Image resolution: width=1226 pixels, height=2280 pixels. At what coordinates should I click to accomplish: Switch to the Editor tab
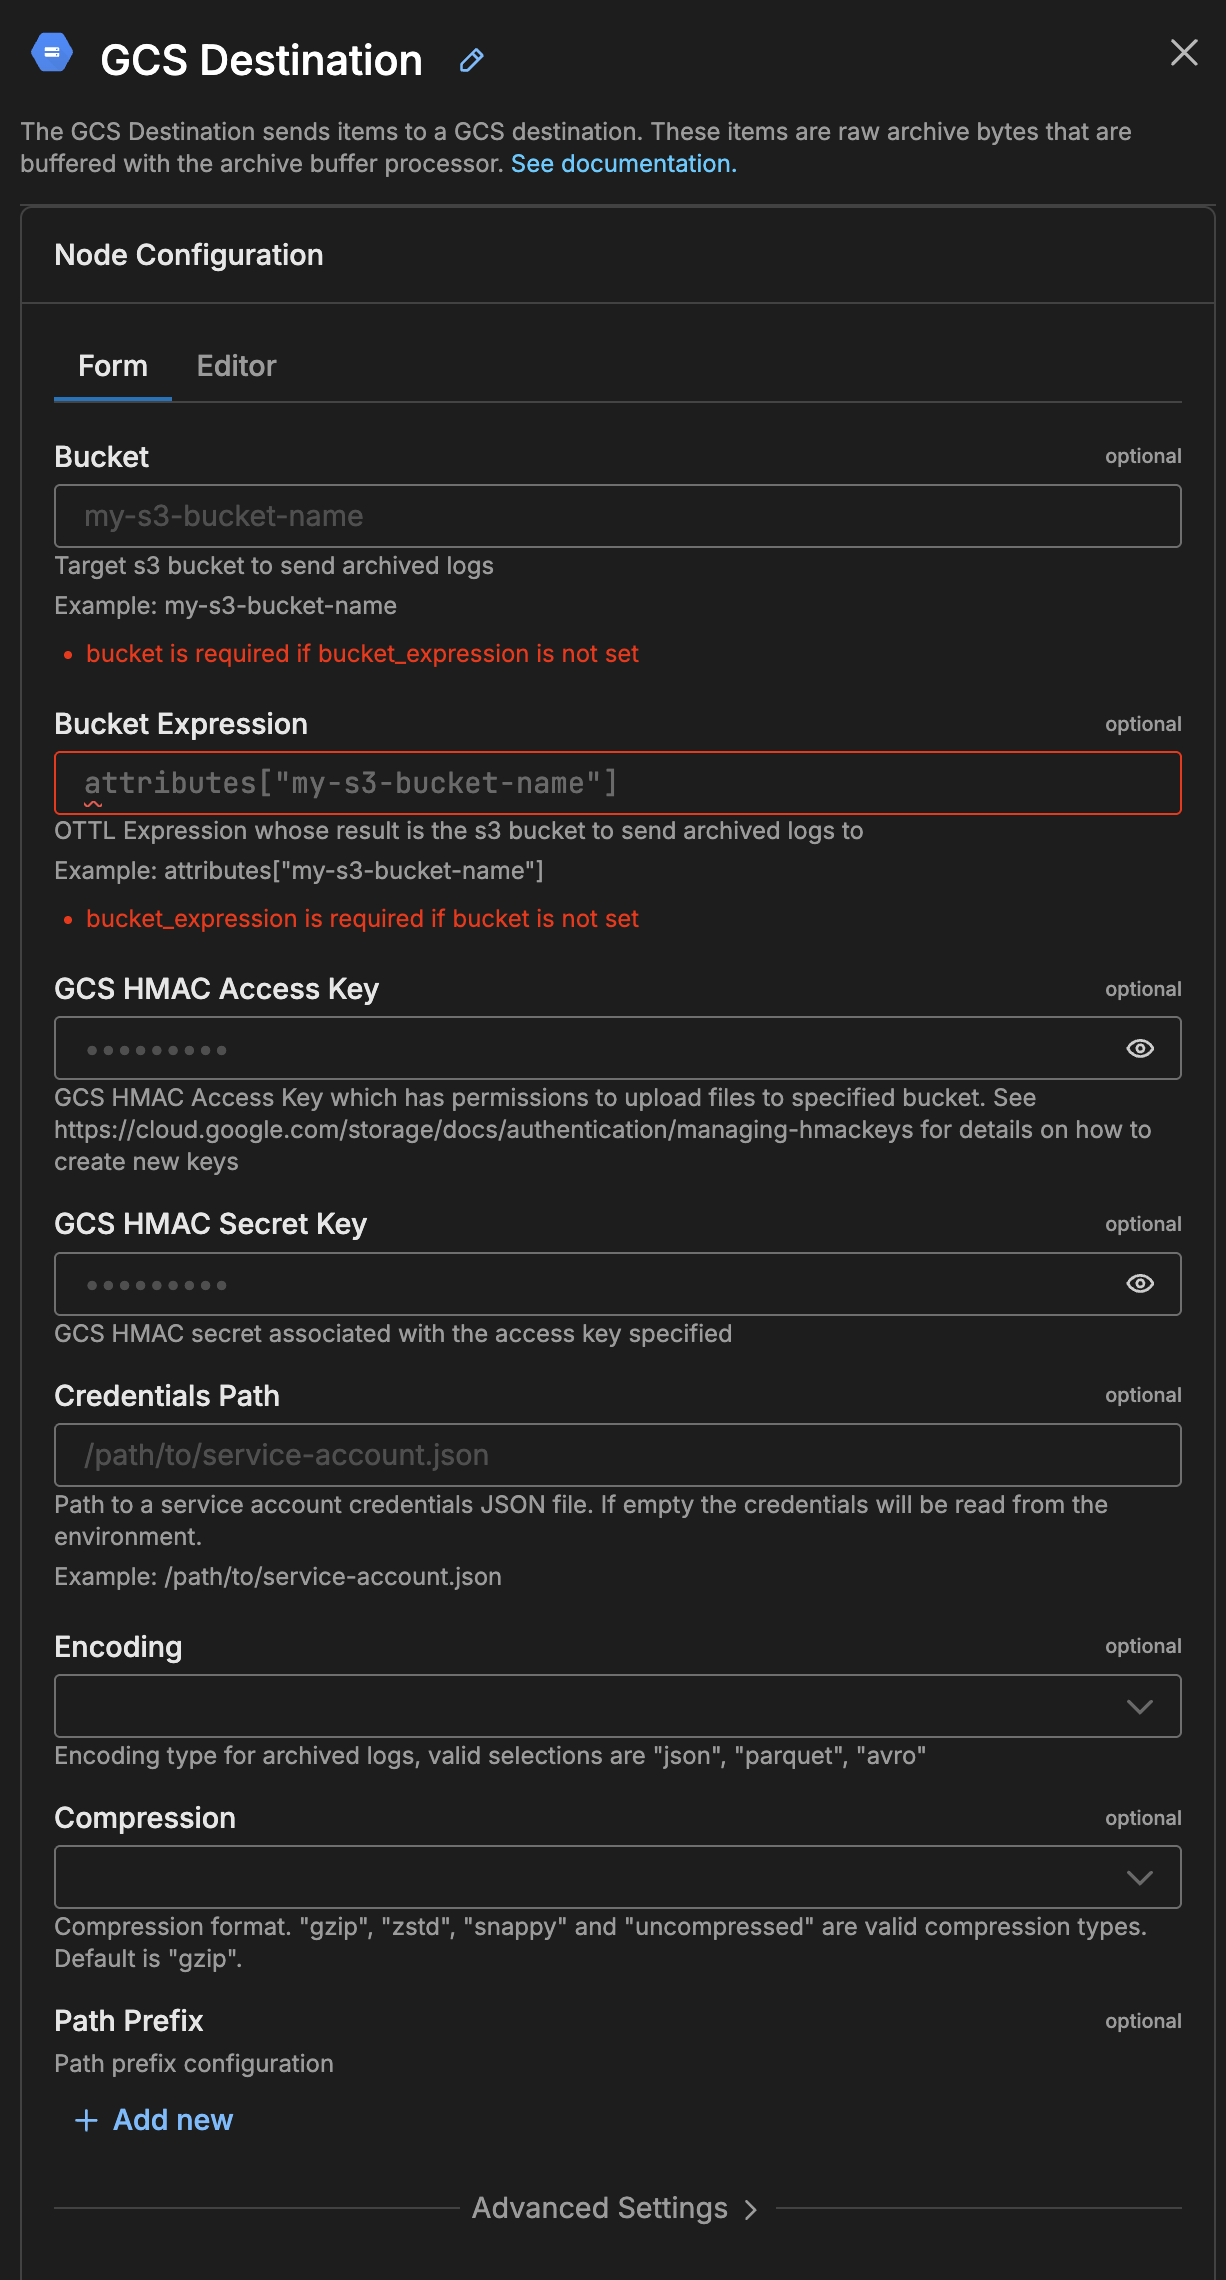[x=236, y=366]
